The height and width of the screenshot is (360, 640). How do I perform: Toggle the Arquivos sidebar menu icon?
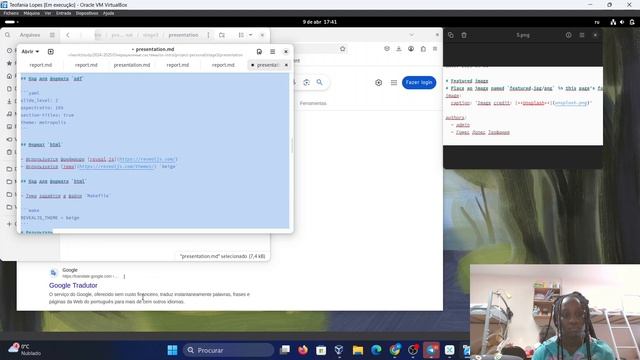(x=52, y=35)
